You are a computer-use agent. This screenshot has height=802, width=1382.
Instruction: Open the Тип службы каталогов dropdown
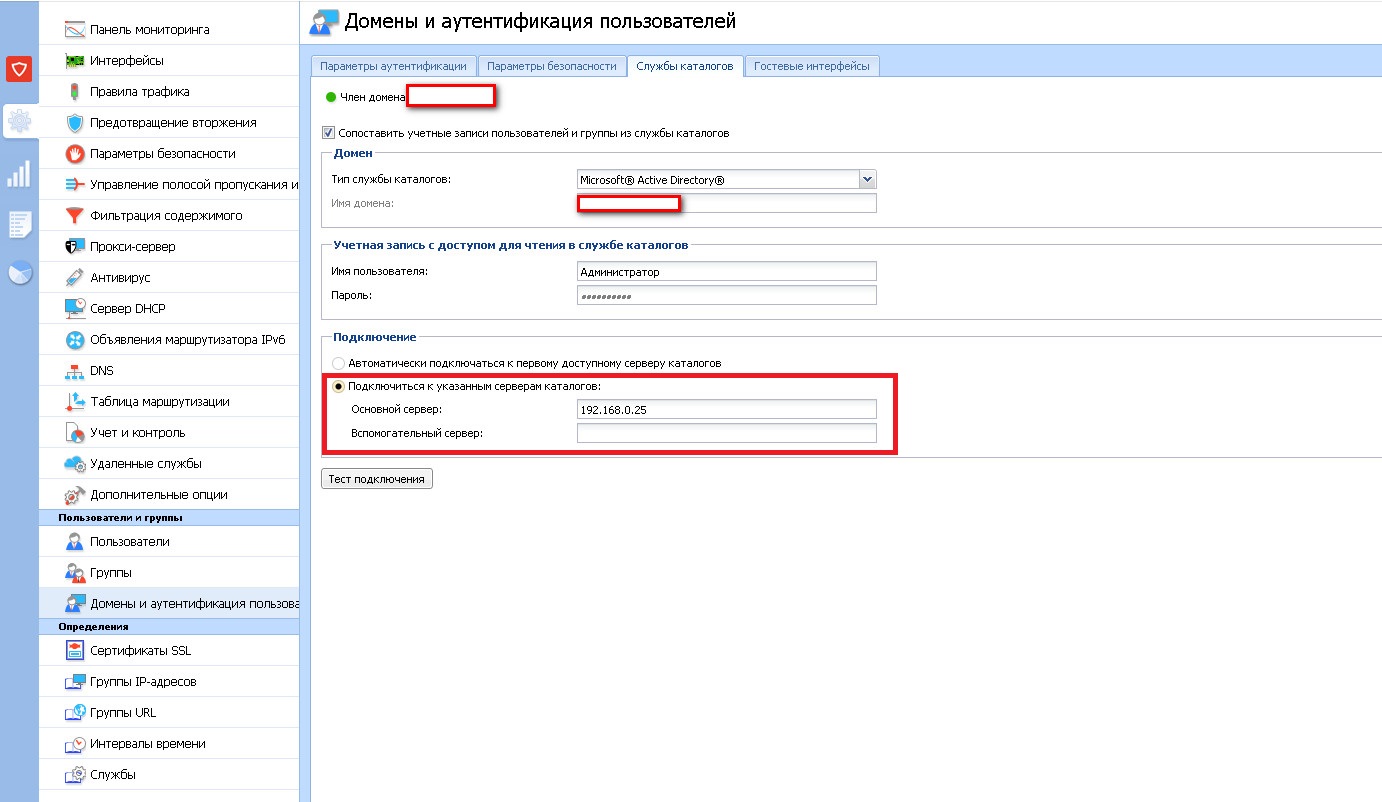tap(868, 180)
